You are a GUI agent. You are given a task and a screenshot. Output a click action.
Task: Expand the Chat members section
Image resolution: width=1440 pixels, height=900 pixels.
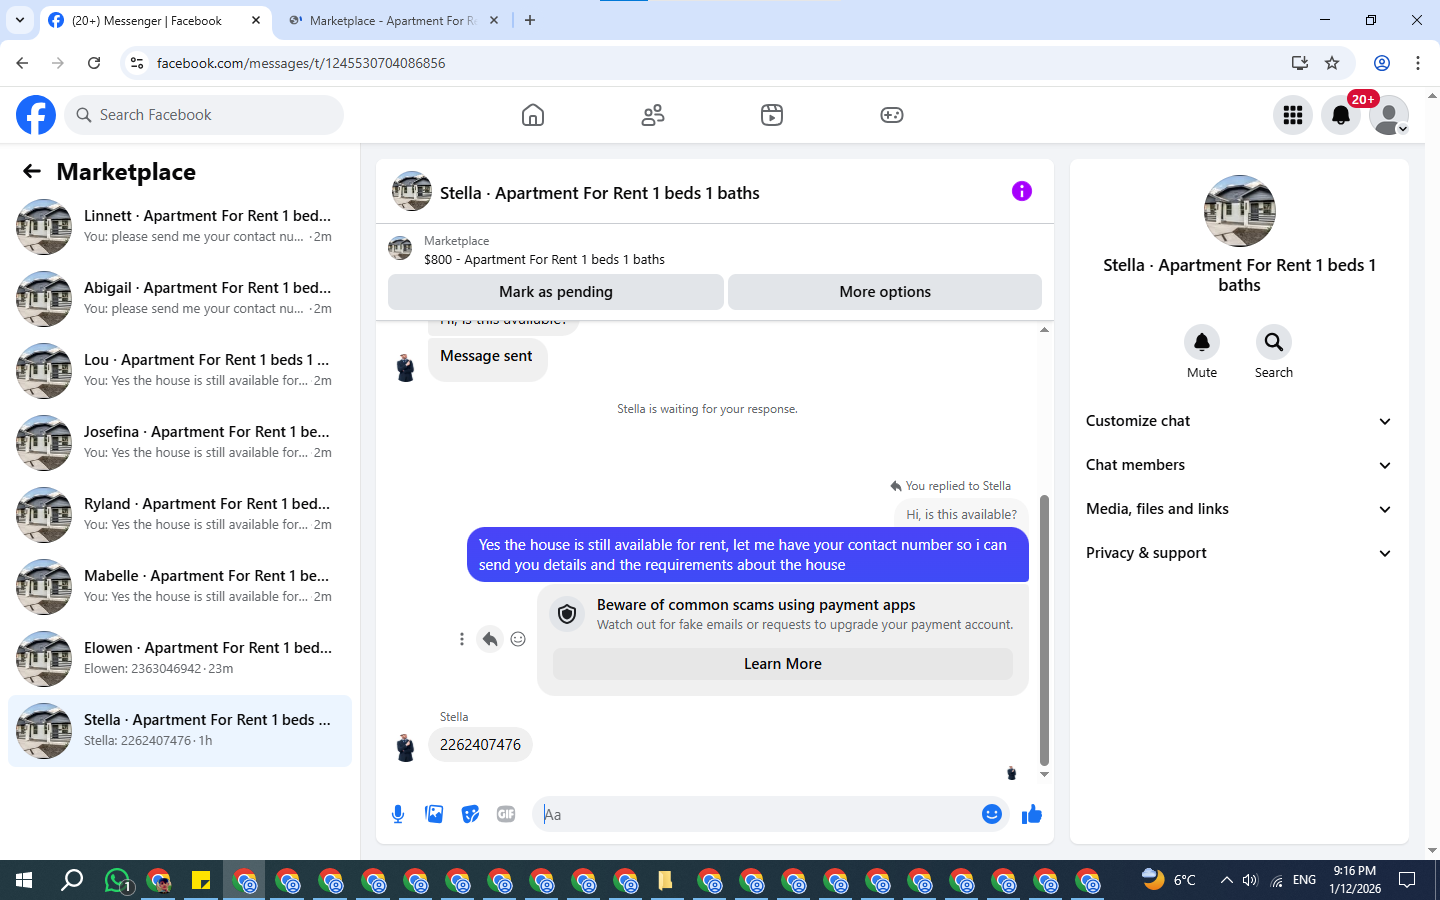click(1239, 465)
